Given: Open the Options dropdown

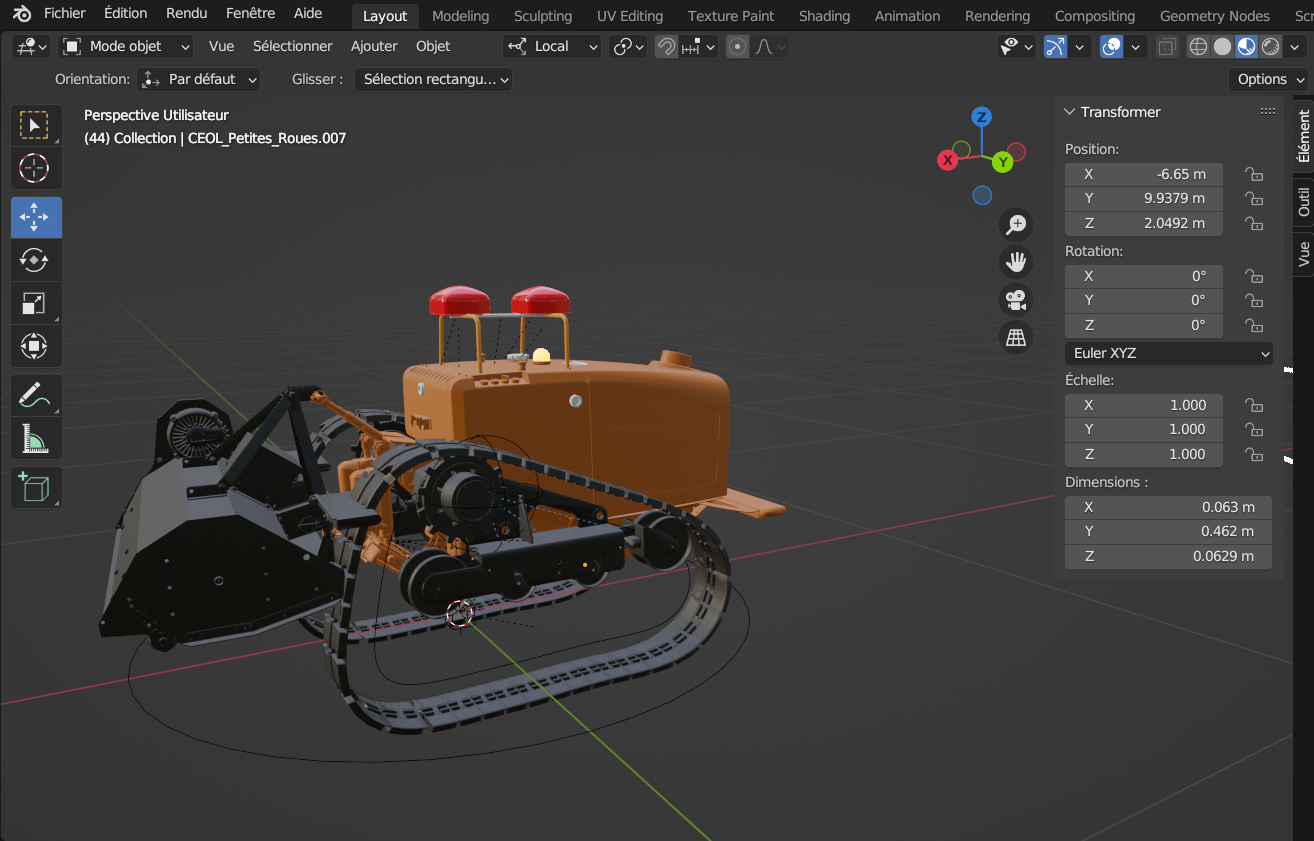Looking at the screenshot, I should click(x=1269, y=79).
